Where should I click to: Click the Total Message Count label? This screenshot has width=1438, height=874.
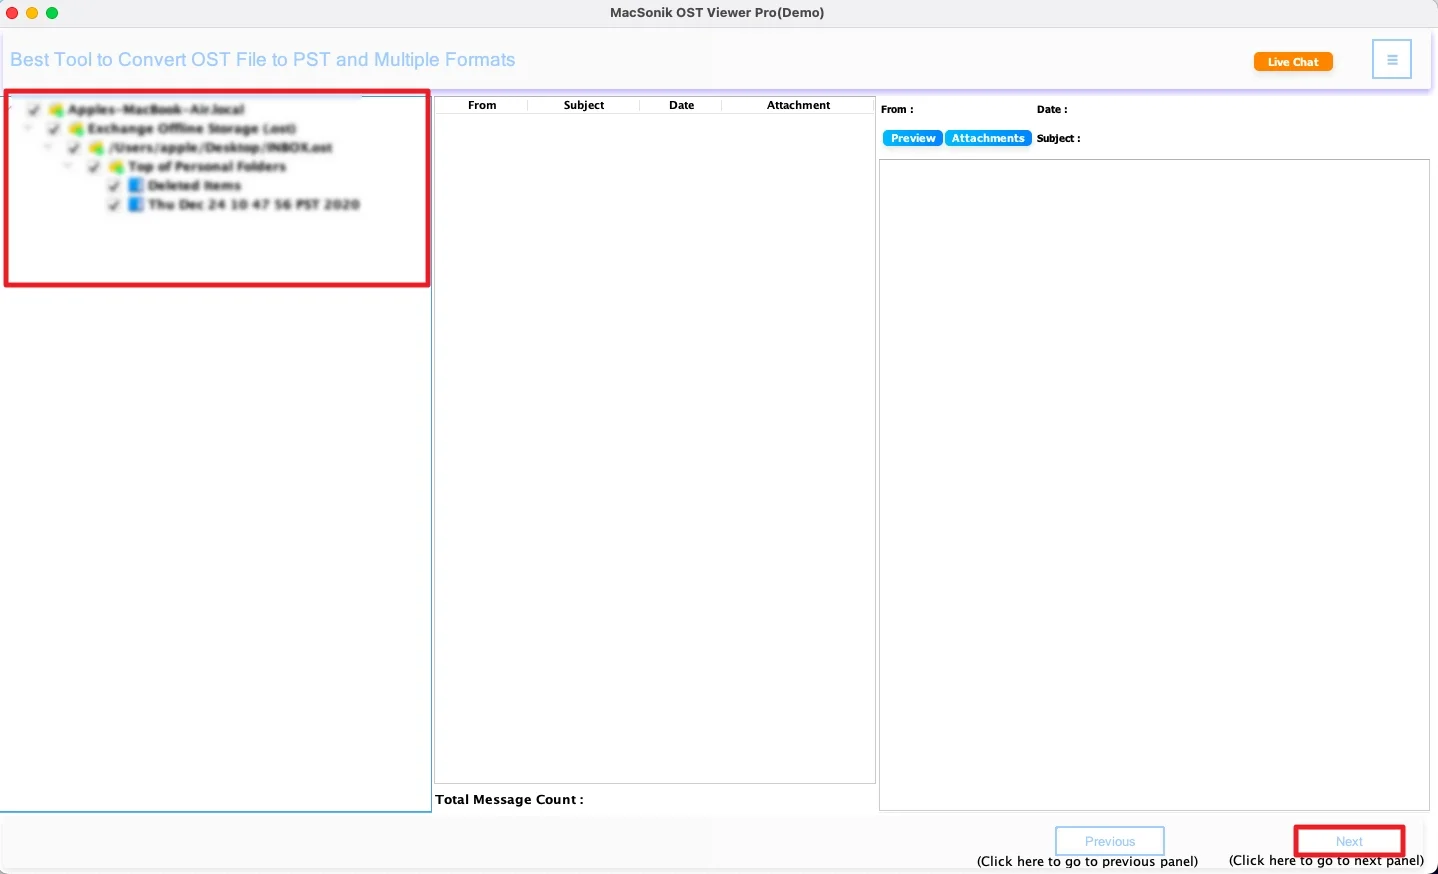coord(510,800)
